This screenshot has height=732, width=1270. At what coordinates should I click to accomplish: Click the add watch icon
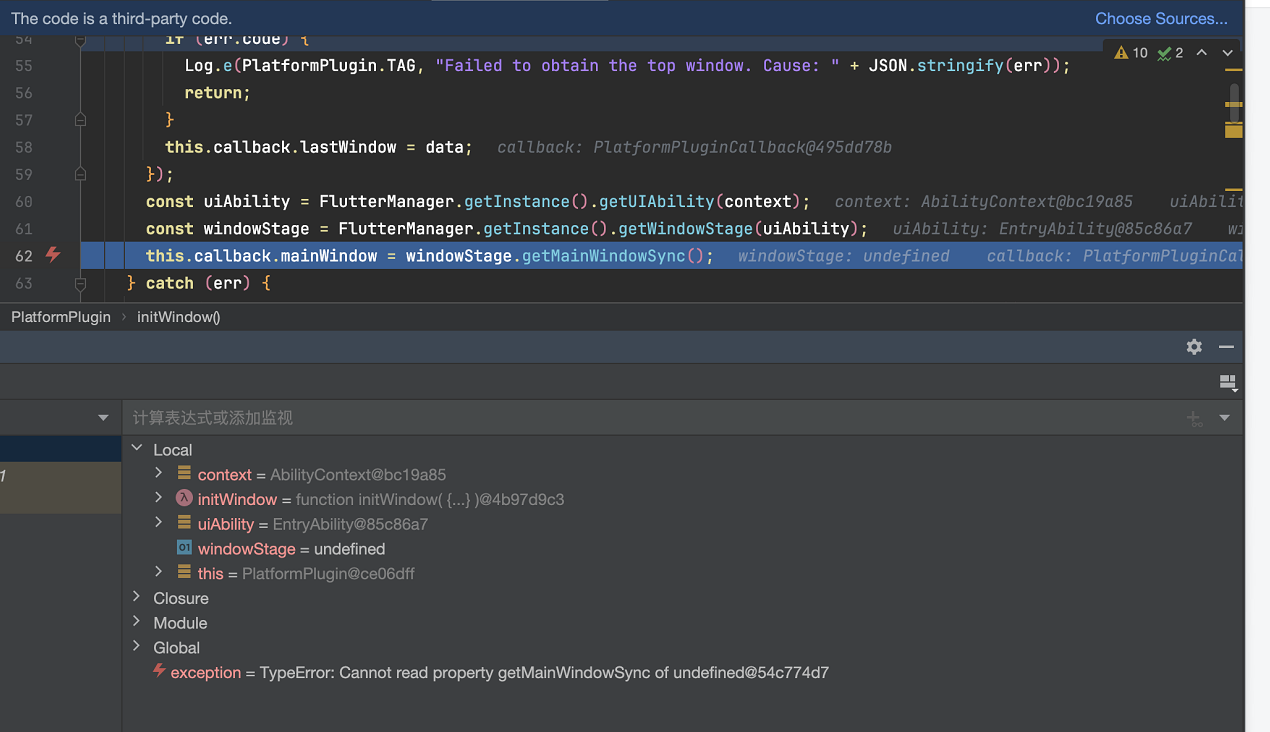[1194, 418]
